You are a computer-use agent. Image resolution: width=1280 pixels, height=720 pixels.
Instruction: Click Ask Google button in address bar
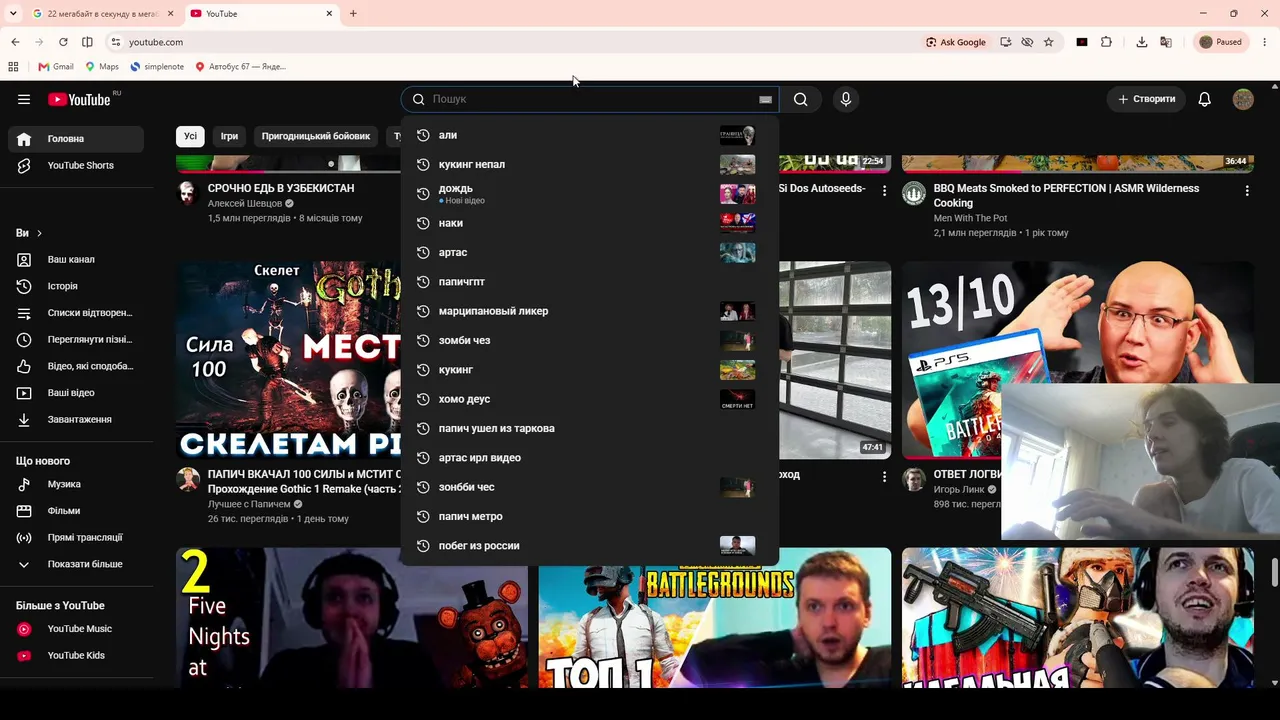pos(956,42)
